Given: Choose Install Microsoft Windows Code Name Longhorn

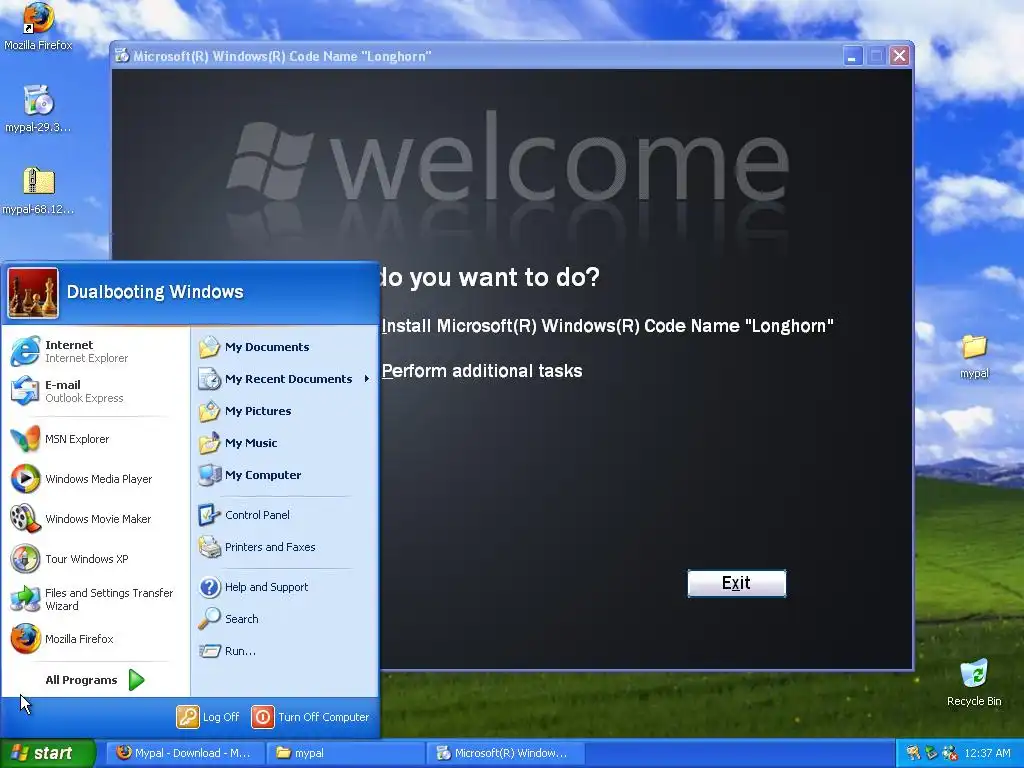Looking at the screenshot, I should pyautogui.click(x=607, y=326).
